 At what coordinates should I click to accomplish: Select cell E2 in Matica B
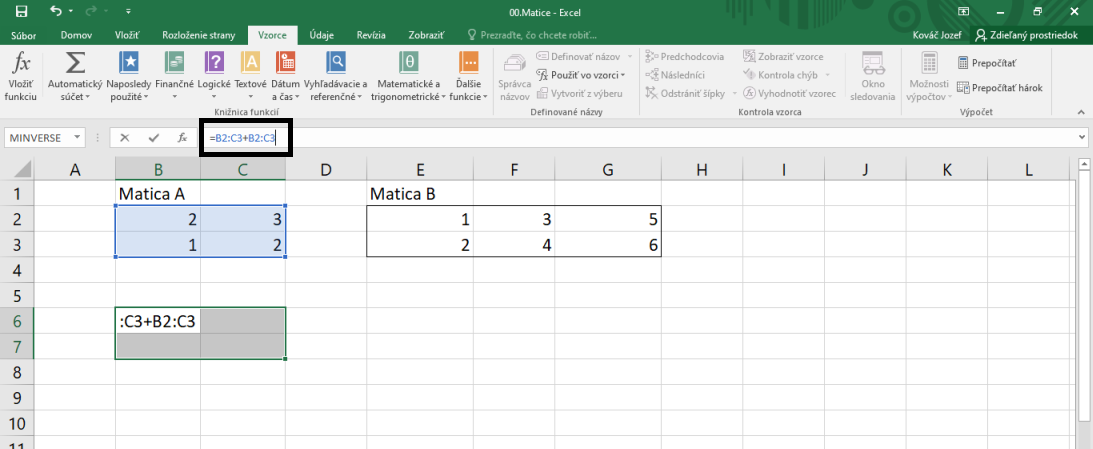pos(418,219)
